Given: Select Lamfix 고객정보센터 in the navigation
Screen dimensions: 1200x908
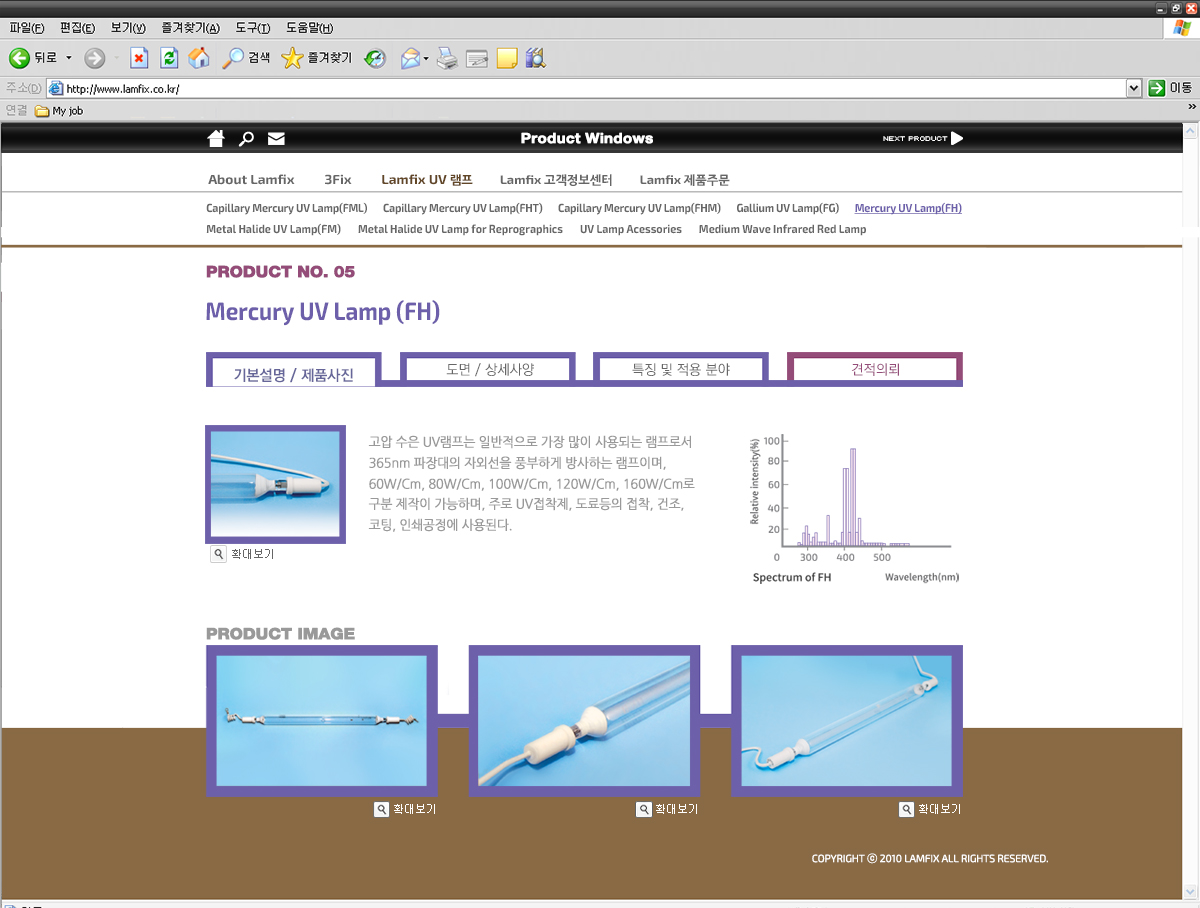Looking at the screenshot, I should point(555,180).
